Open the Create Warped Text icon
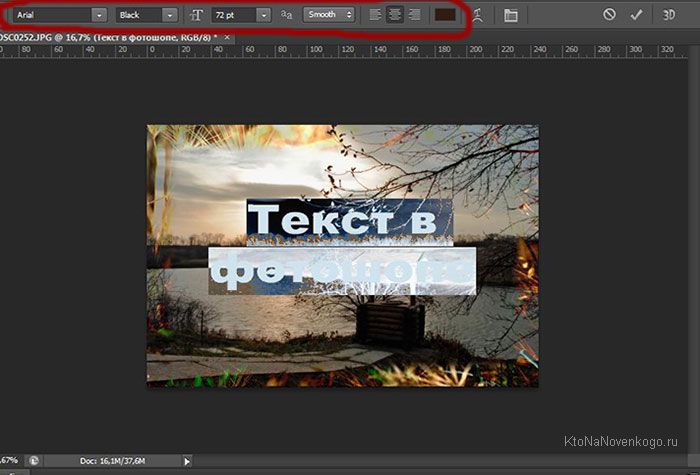This screenshot has width=700, height=475. [x=478, y=15]
